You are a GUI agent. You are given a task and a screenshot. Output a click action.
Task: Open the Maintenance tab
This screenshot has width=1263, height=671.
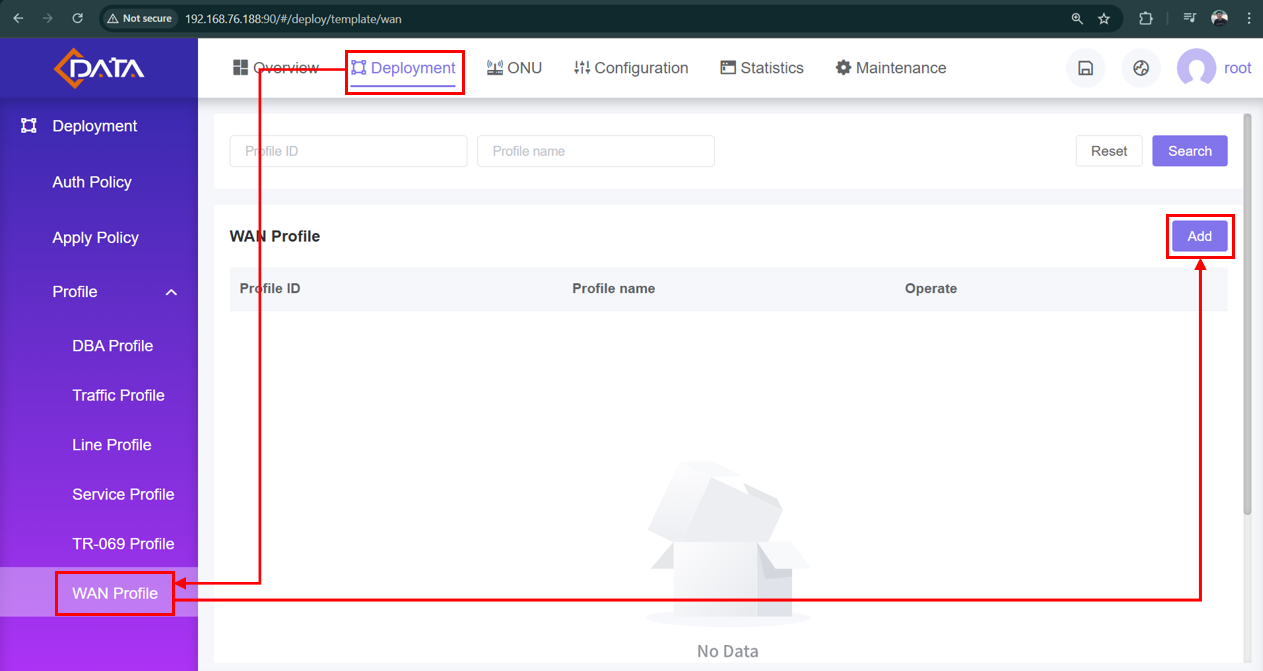(x=891, y=68)
